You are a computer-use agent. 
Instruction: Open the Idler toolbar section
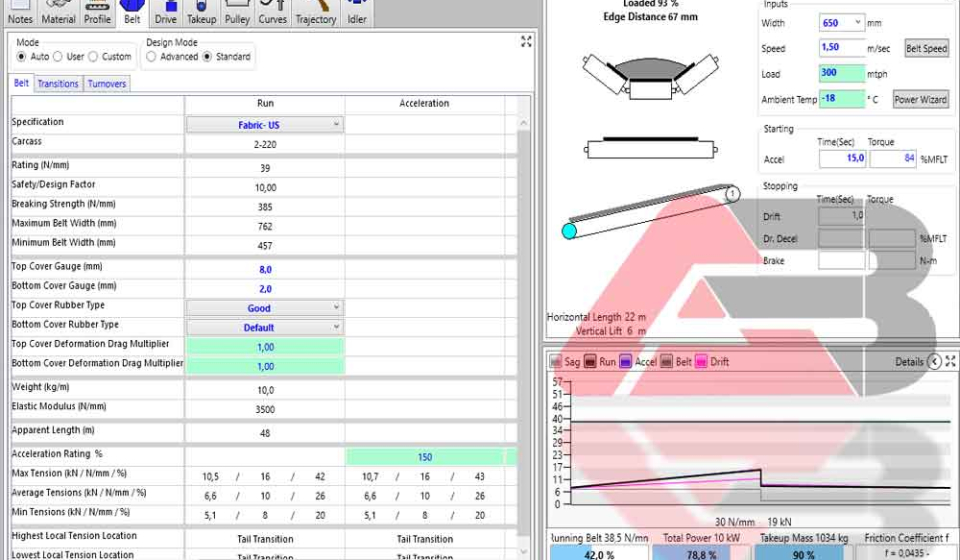(x=357, y=13)
